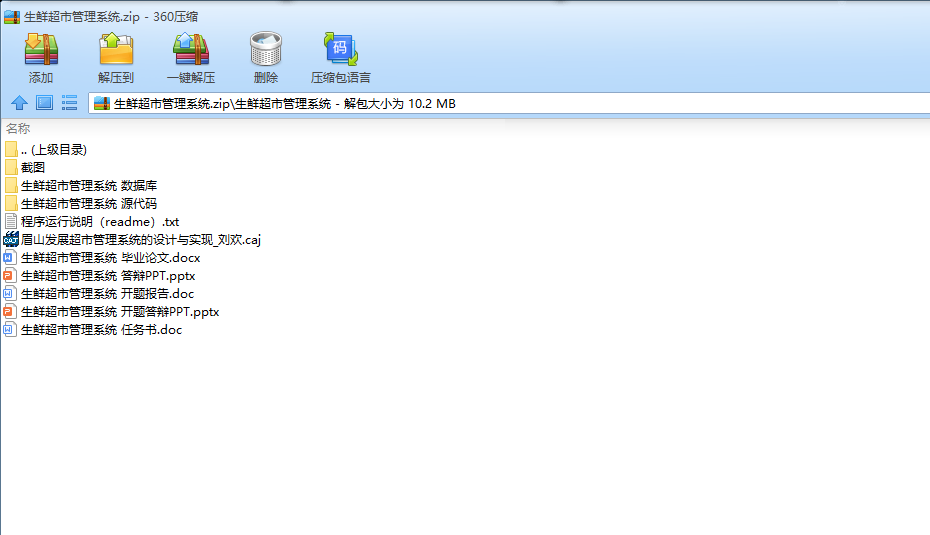Click the folder icon of 上级目录 entry

11,149
